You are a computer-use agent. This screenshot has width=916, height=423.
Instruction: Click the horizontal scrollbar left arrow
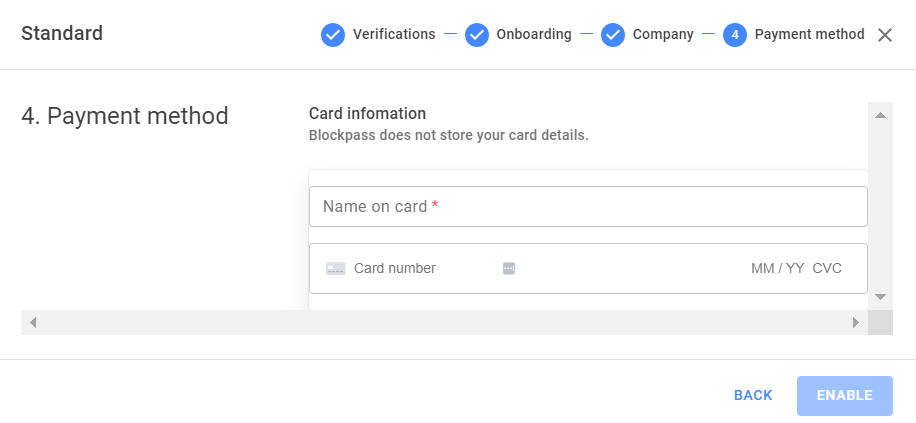(x=33, y=323)
